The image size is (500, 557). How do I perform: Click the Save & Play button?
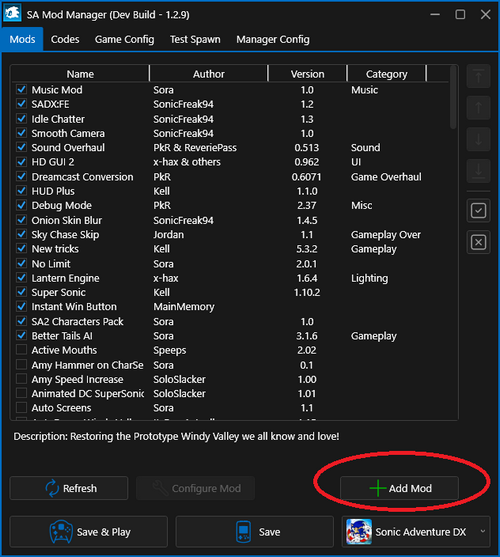(89, 531)
